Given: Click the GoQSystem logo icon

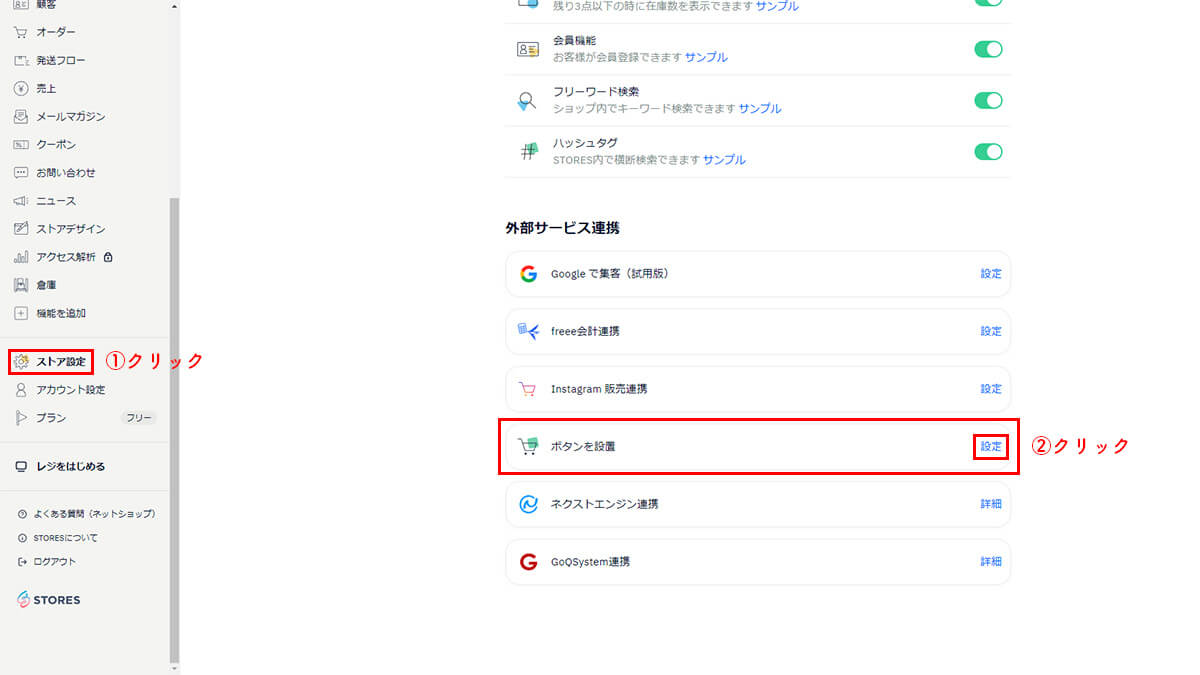Looking at the screenshot, I should coord(529,562).
